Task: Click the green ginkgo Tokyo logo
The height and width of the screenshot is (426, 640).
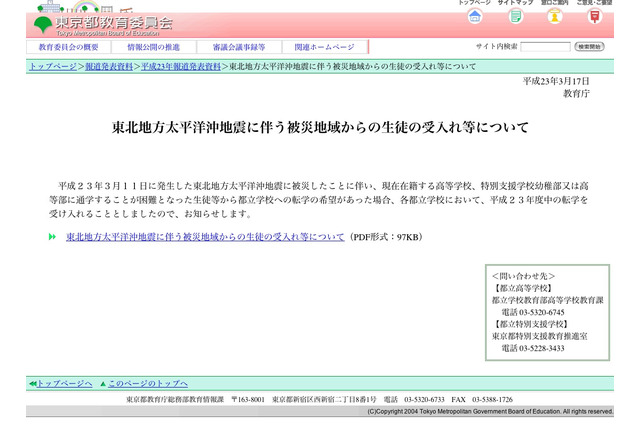Action: (x=43, y=23)
